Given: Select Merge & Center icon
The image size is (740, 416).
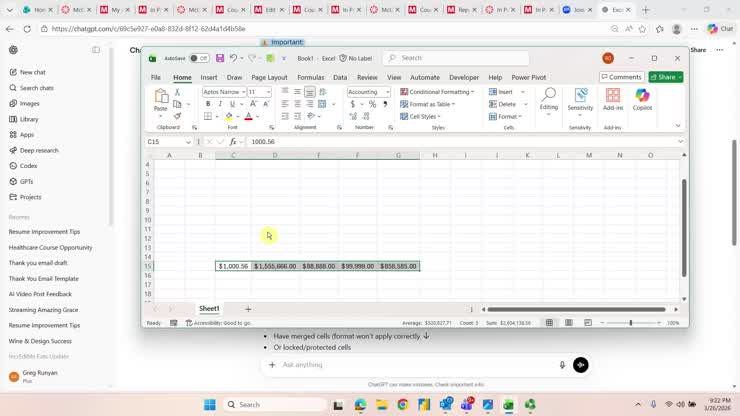Looking at the screenshot, I should [322, 104].
